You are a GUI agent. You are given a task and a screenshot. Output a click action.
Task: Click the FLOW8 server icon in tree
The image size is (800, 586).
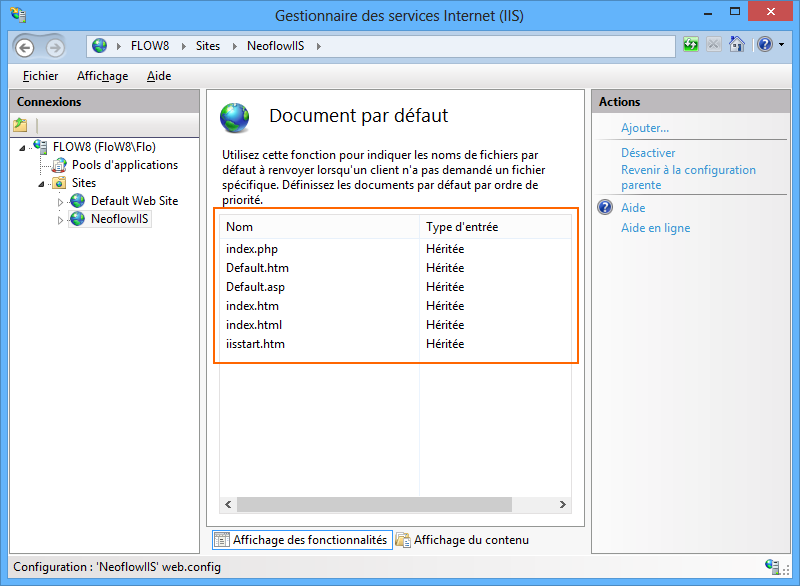tap(40, 147)
